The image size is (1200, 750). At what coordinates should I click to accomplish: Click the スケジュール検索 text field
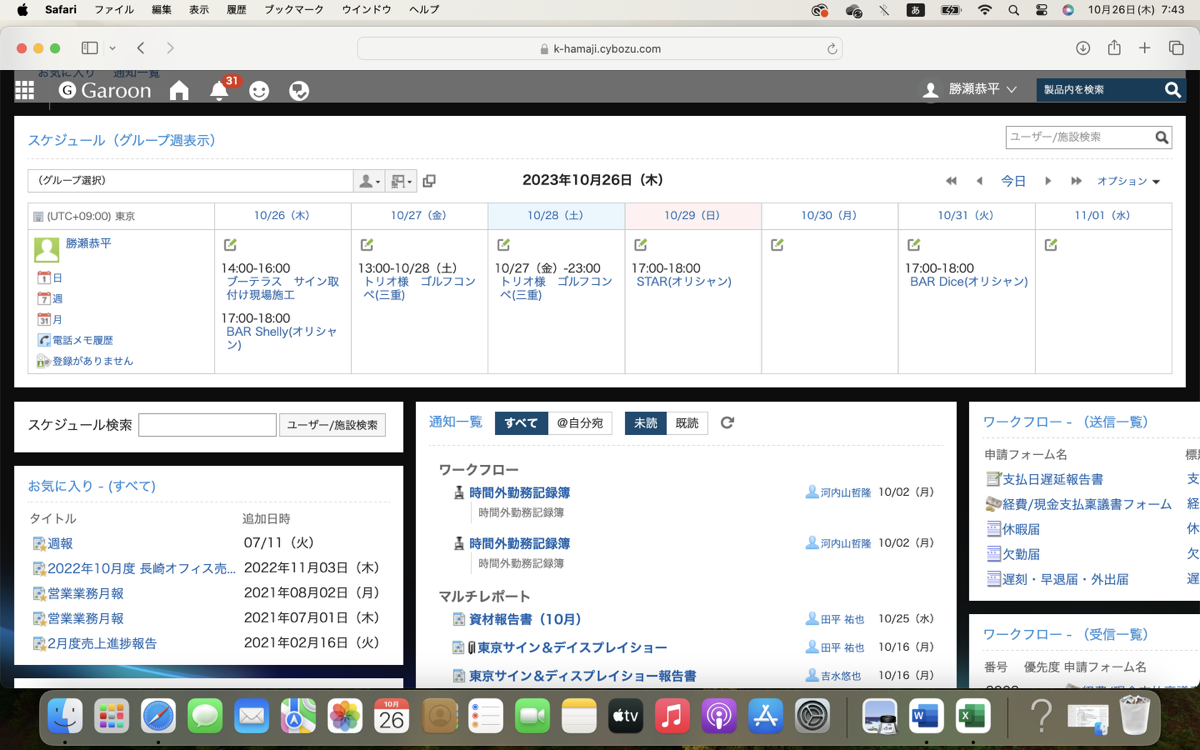coord(207,425)
